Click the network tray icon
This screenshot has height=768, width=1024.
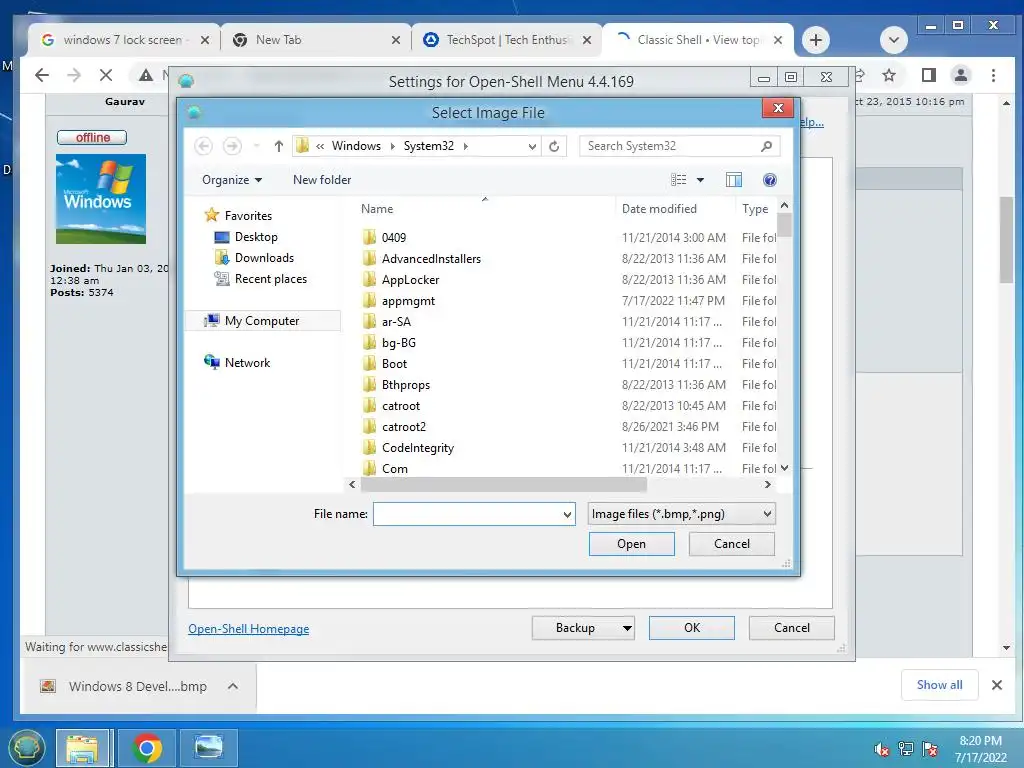click(x=906, y=749)
